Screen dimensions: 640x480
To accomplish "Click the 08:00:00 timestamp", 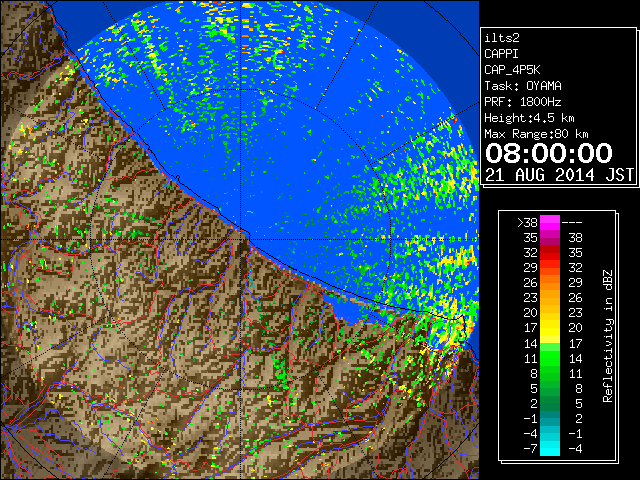I will click(x=549, y=153).
